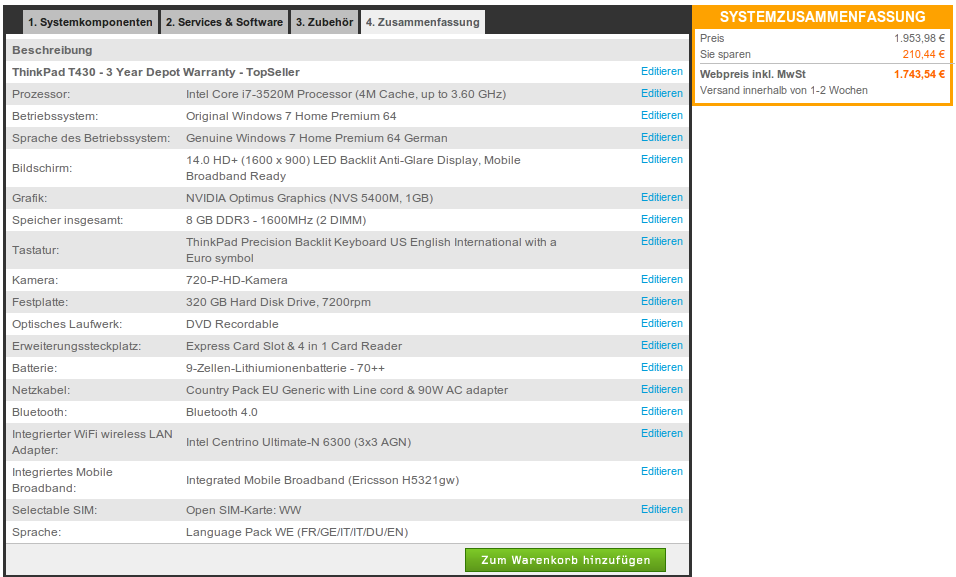Click the 'Sie sparen' label
The width and height of the screenshot is (956, 577).
(725, 54)
